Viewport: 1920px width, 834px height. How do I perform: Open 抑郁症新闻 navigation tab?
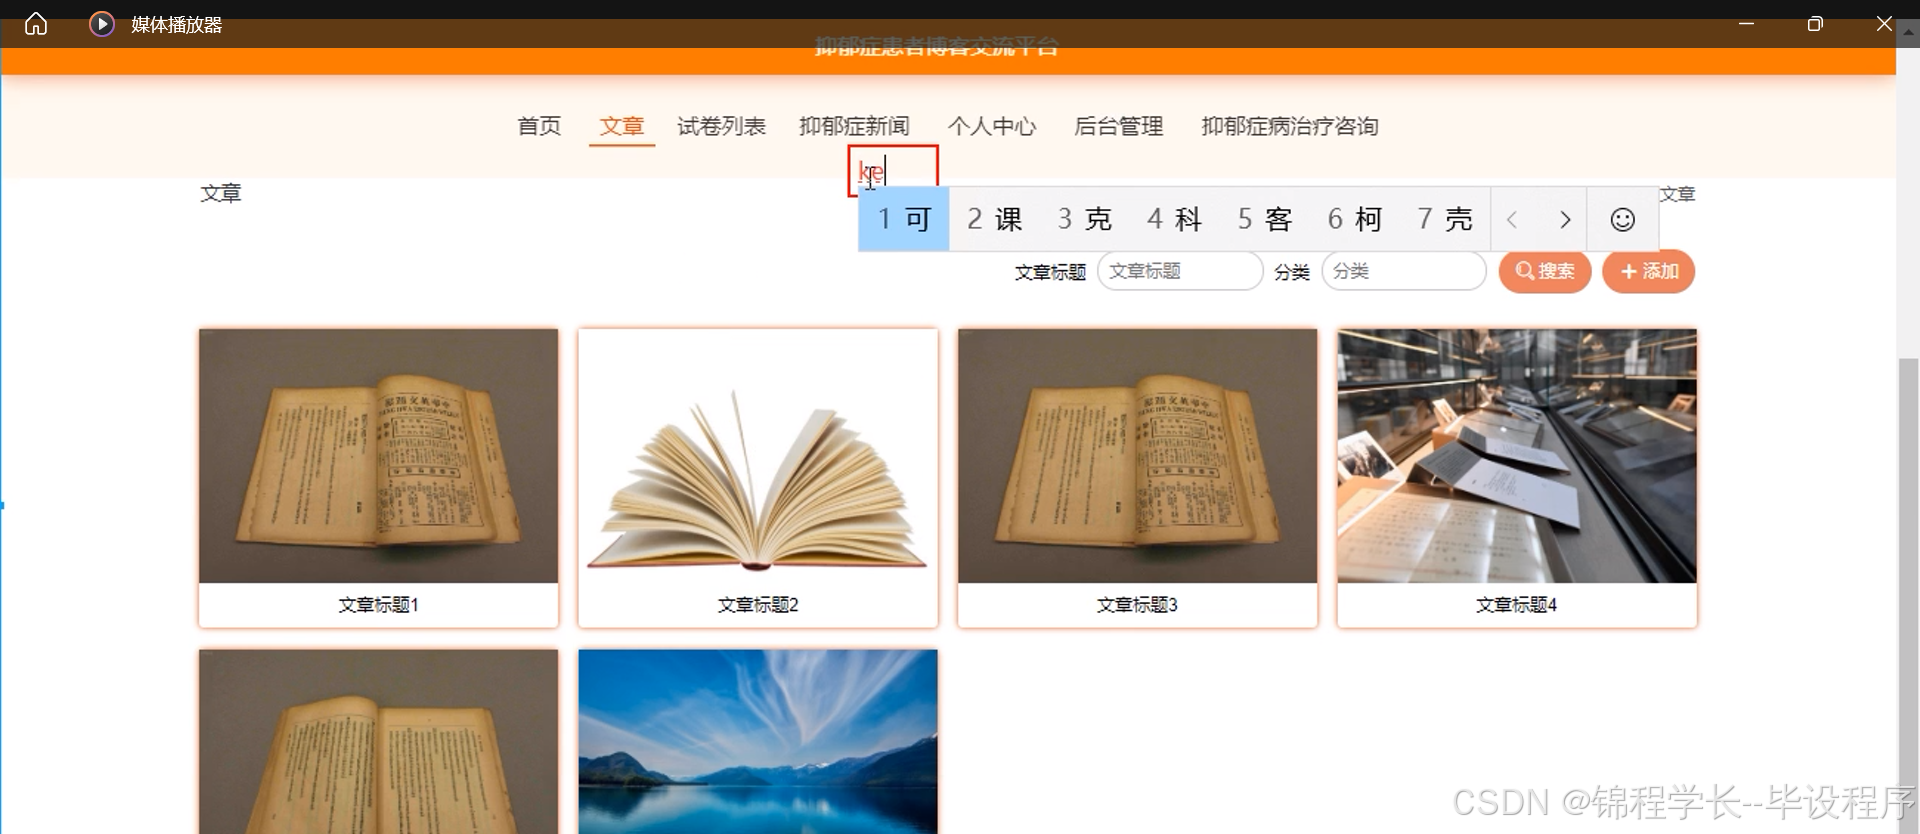[x=854, y=126]
